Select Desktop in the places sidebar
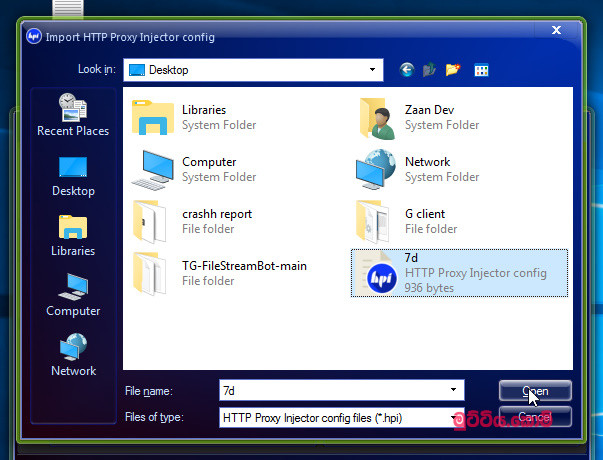This screenshot has height=460, width=603. (x=73, y=177)
